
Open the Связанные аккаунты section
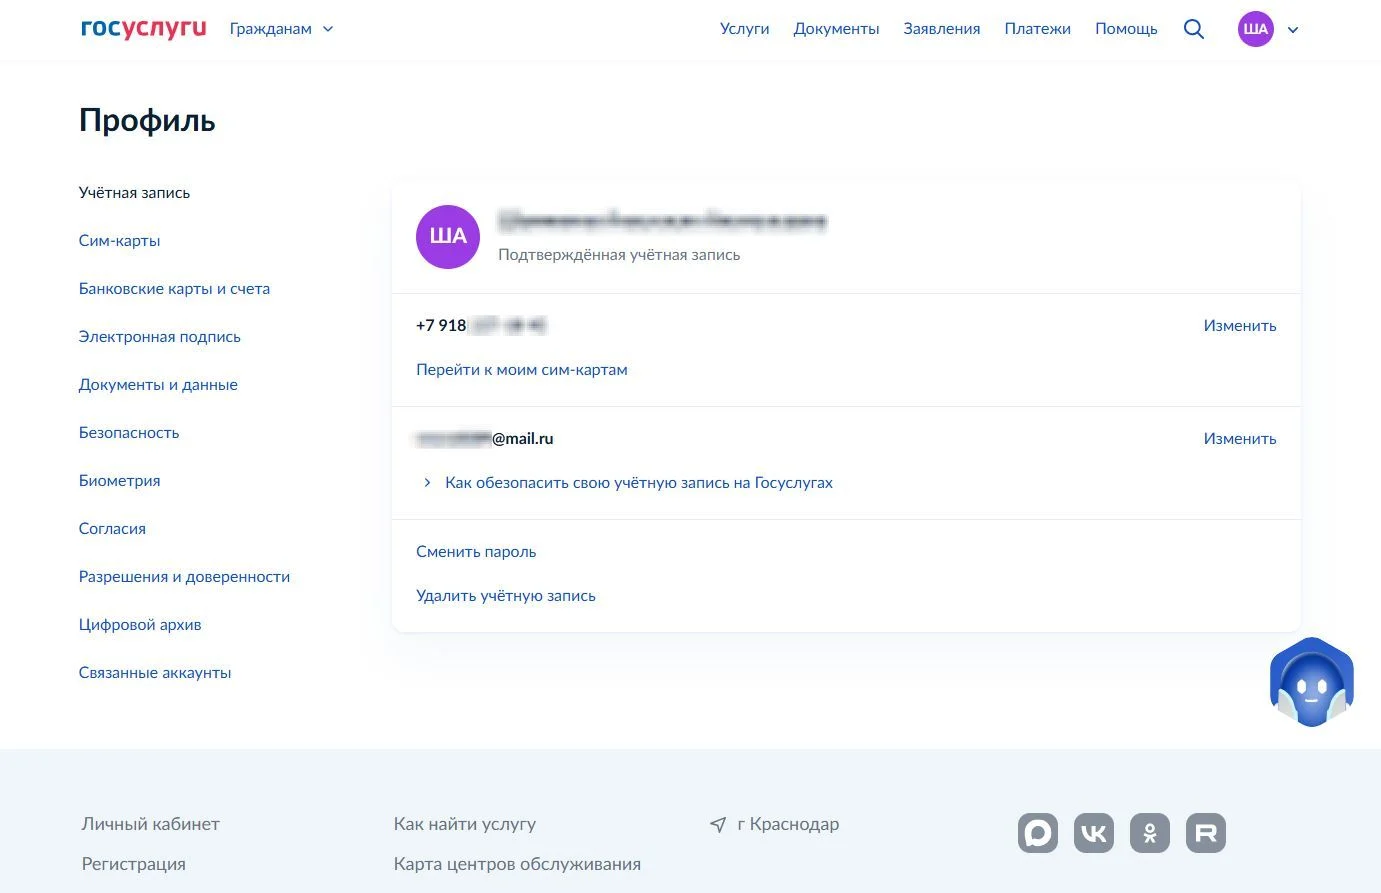tap(155, 673)
